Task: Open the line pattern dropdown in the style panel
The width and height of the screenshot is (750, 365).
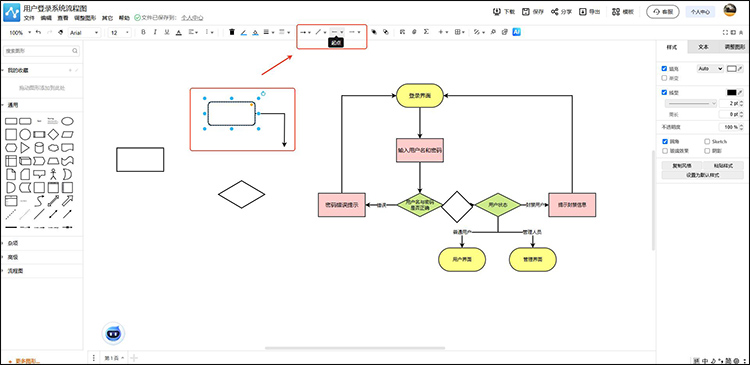Action: click(x=691, y=103)
